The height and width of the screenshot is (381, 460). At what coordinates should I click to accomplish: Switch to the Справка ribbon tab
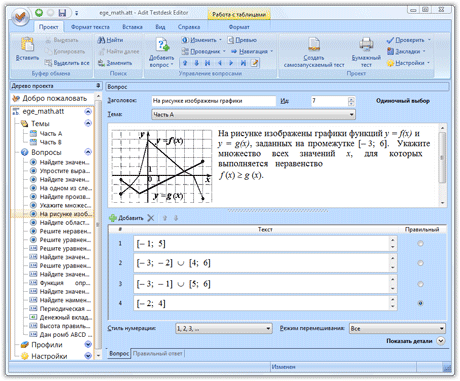[189, 27]
